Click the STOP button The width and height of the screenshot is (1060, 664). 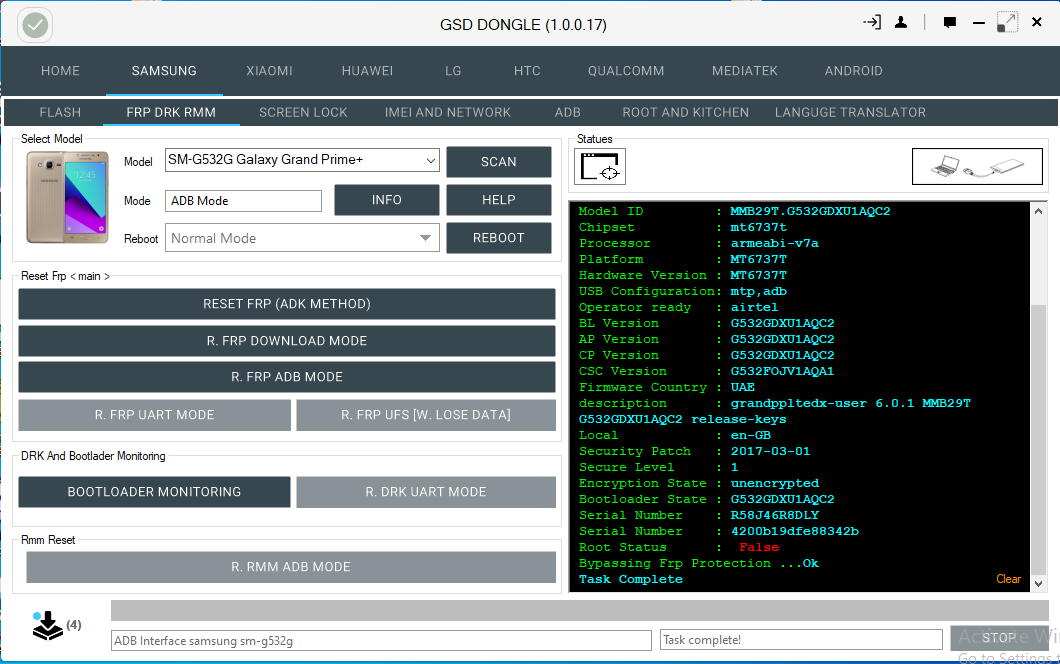coord(998,638)
